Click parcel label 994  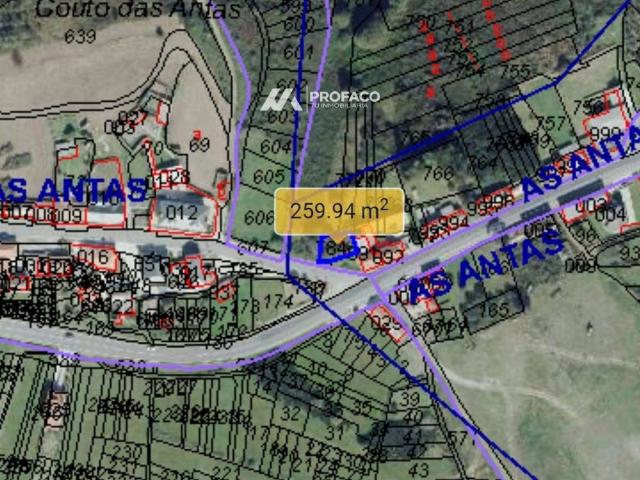(x=453, y=222)
